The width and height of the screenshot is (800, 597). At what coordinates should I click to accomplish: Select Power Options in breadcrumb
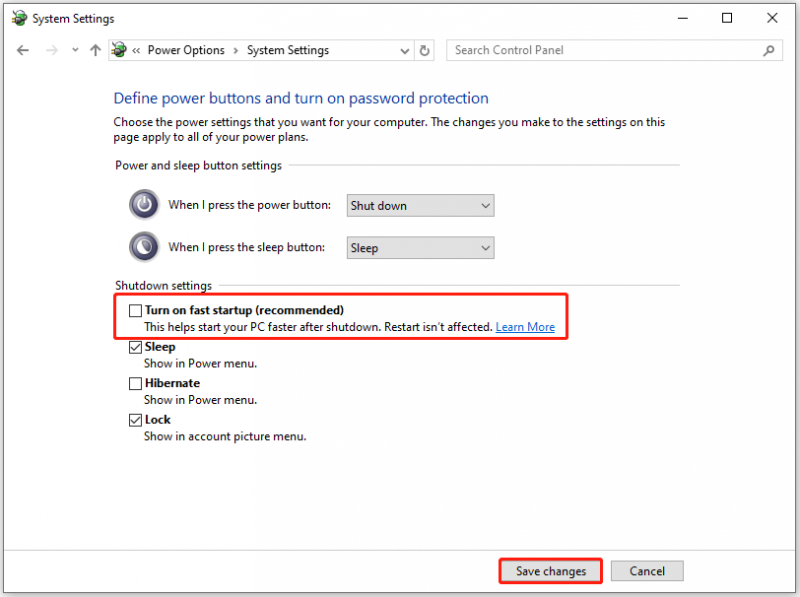(186, 50)
